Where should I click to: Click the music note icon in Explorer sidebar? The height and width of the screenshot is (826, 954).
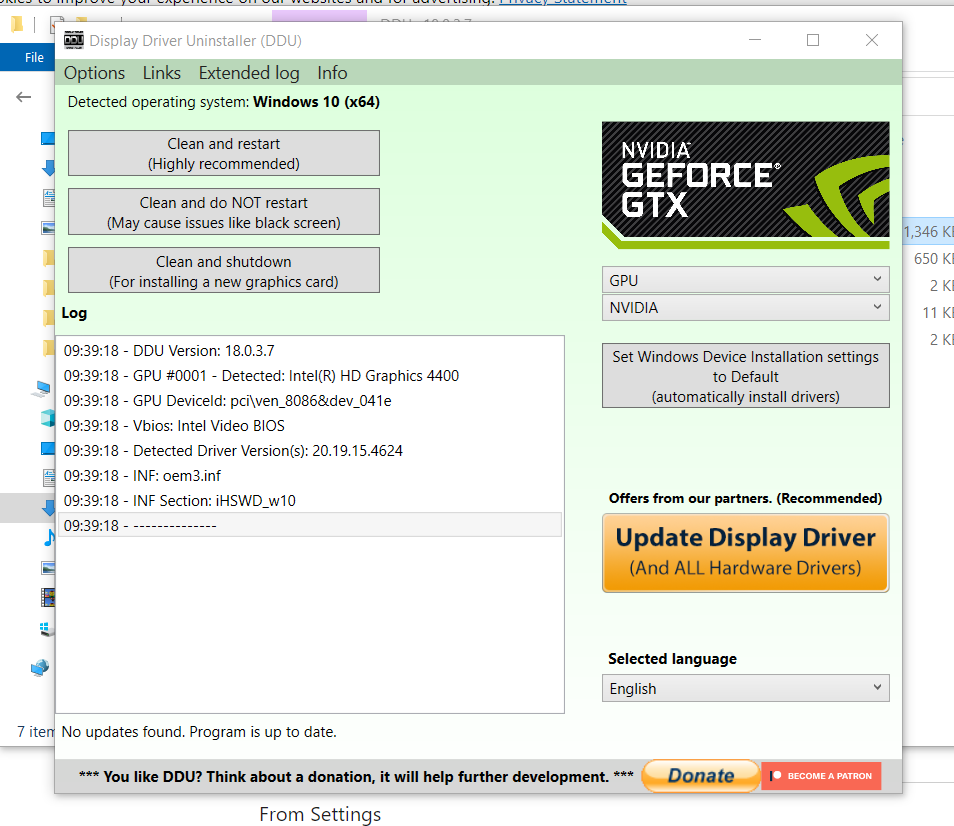click(x=49, y=537)
